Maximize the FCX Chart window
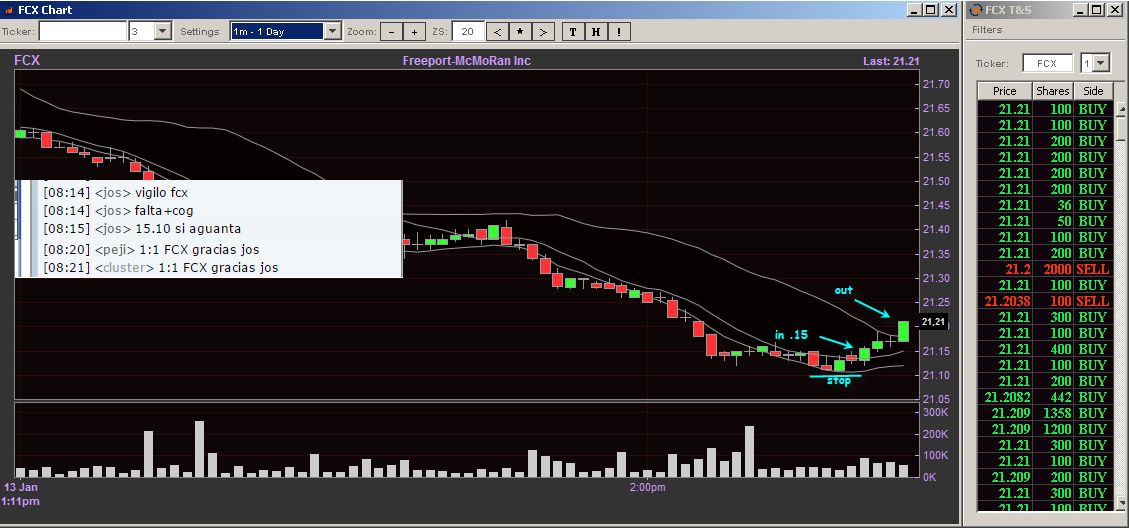This screenshot has width=1129, height=528. pyautogui.click(x=931, y=10)
